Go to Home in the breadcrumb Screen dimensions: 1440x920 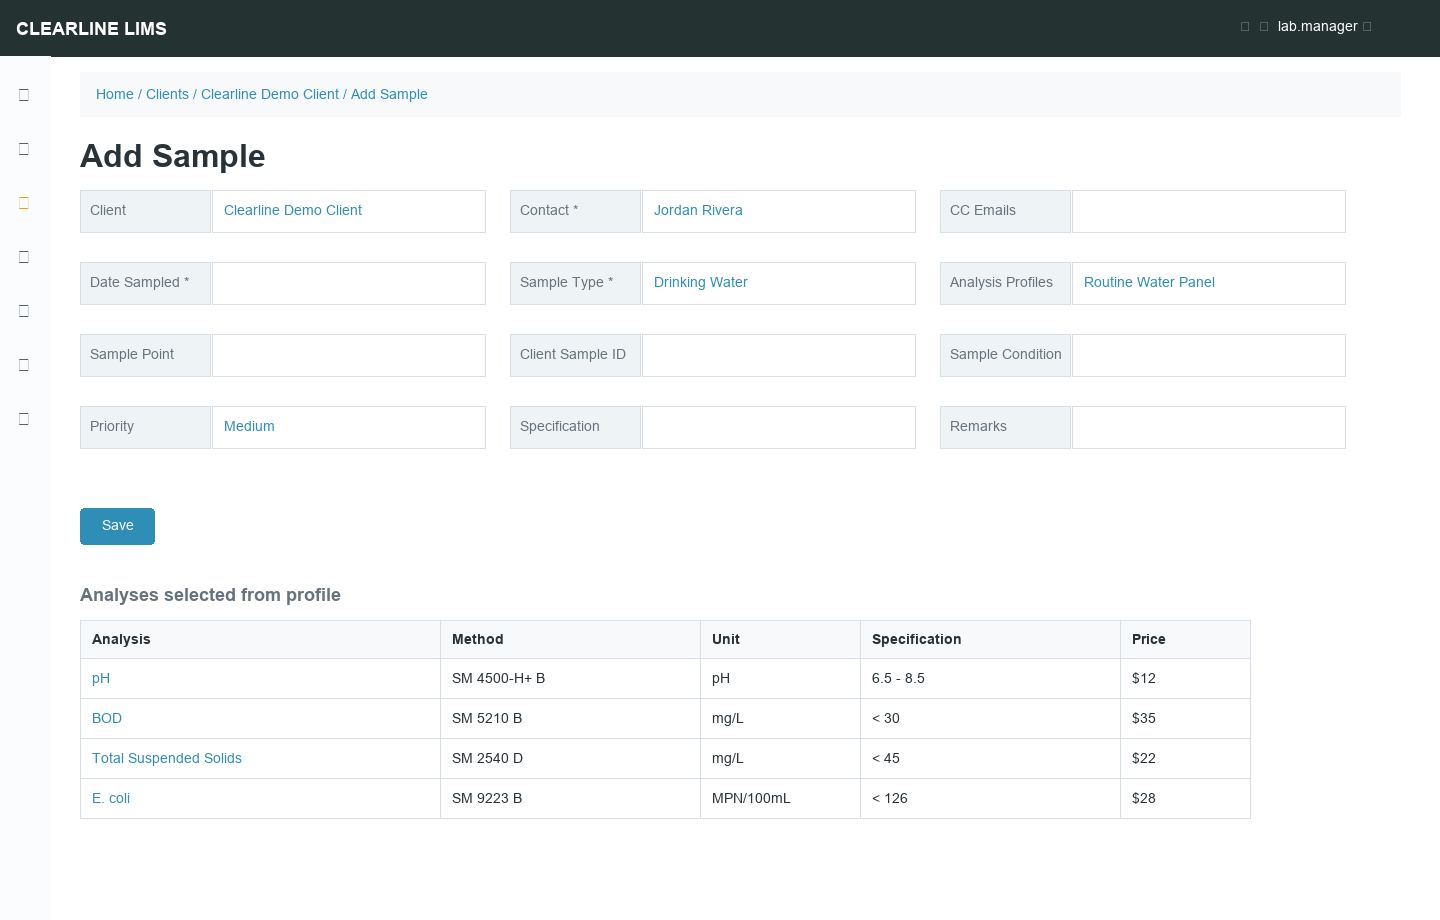click(115, 94)
